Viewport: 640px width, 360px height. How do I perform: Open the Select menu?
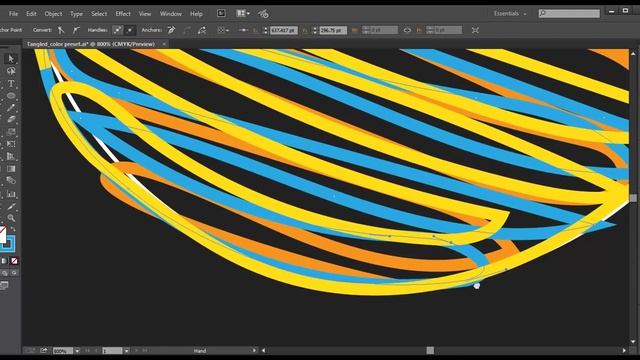[x=99, y=14]
